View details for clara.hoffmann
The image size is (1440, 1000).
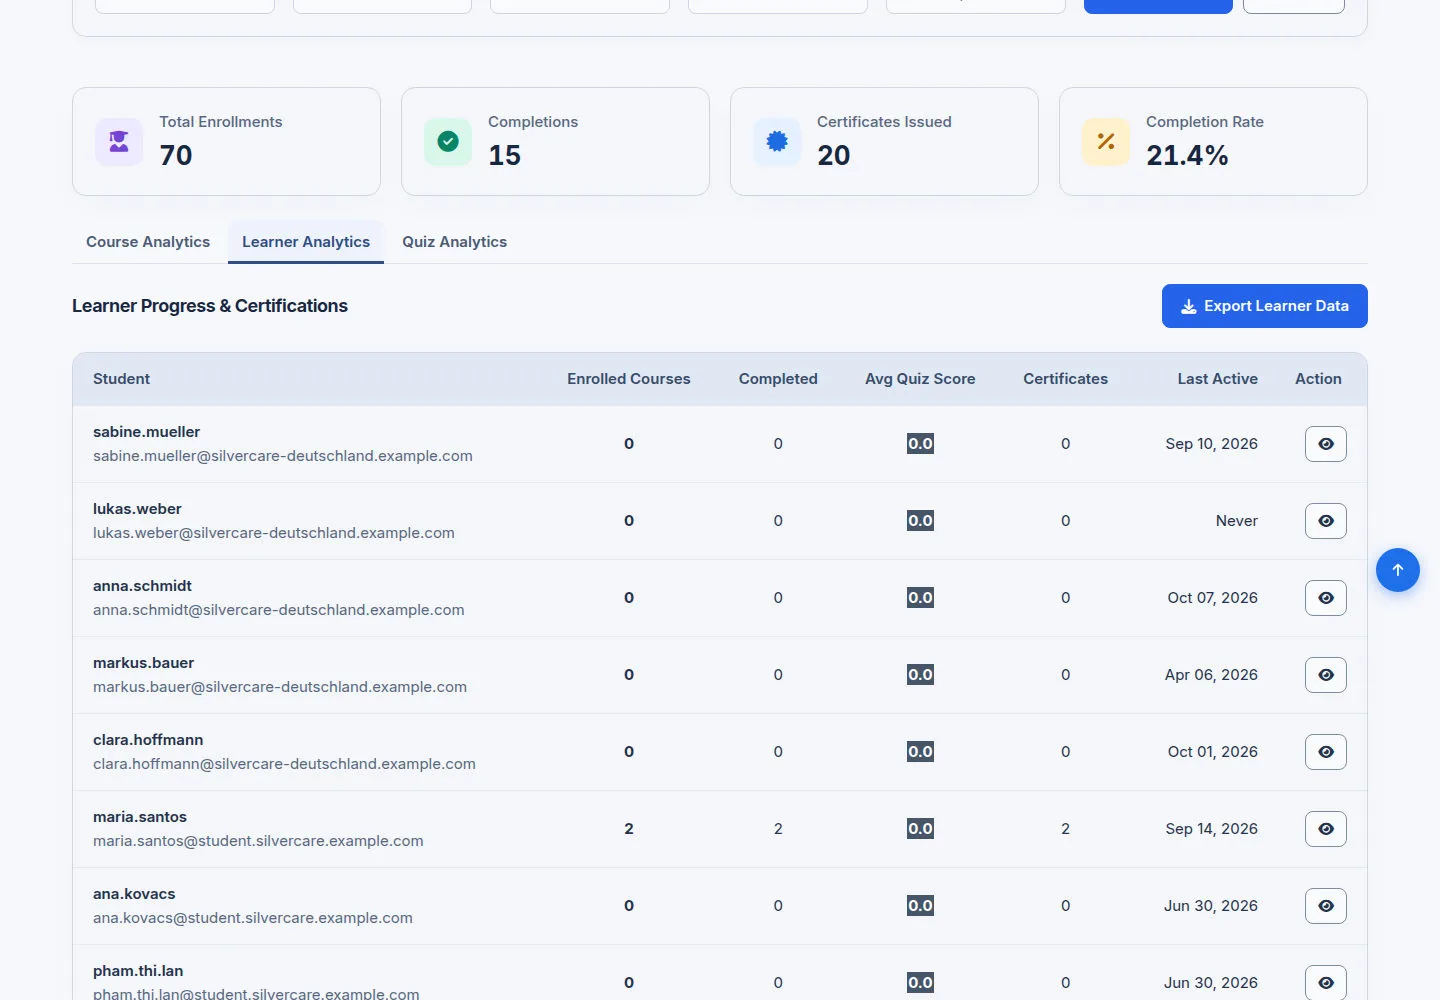(x=1326, y=752)
